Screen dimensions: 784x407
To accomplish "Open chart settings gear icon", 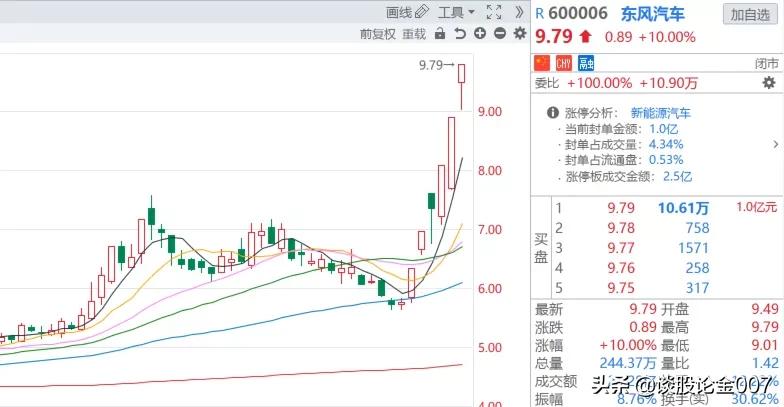I will [x=520, y=34].
